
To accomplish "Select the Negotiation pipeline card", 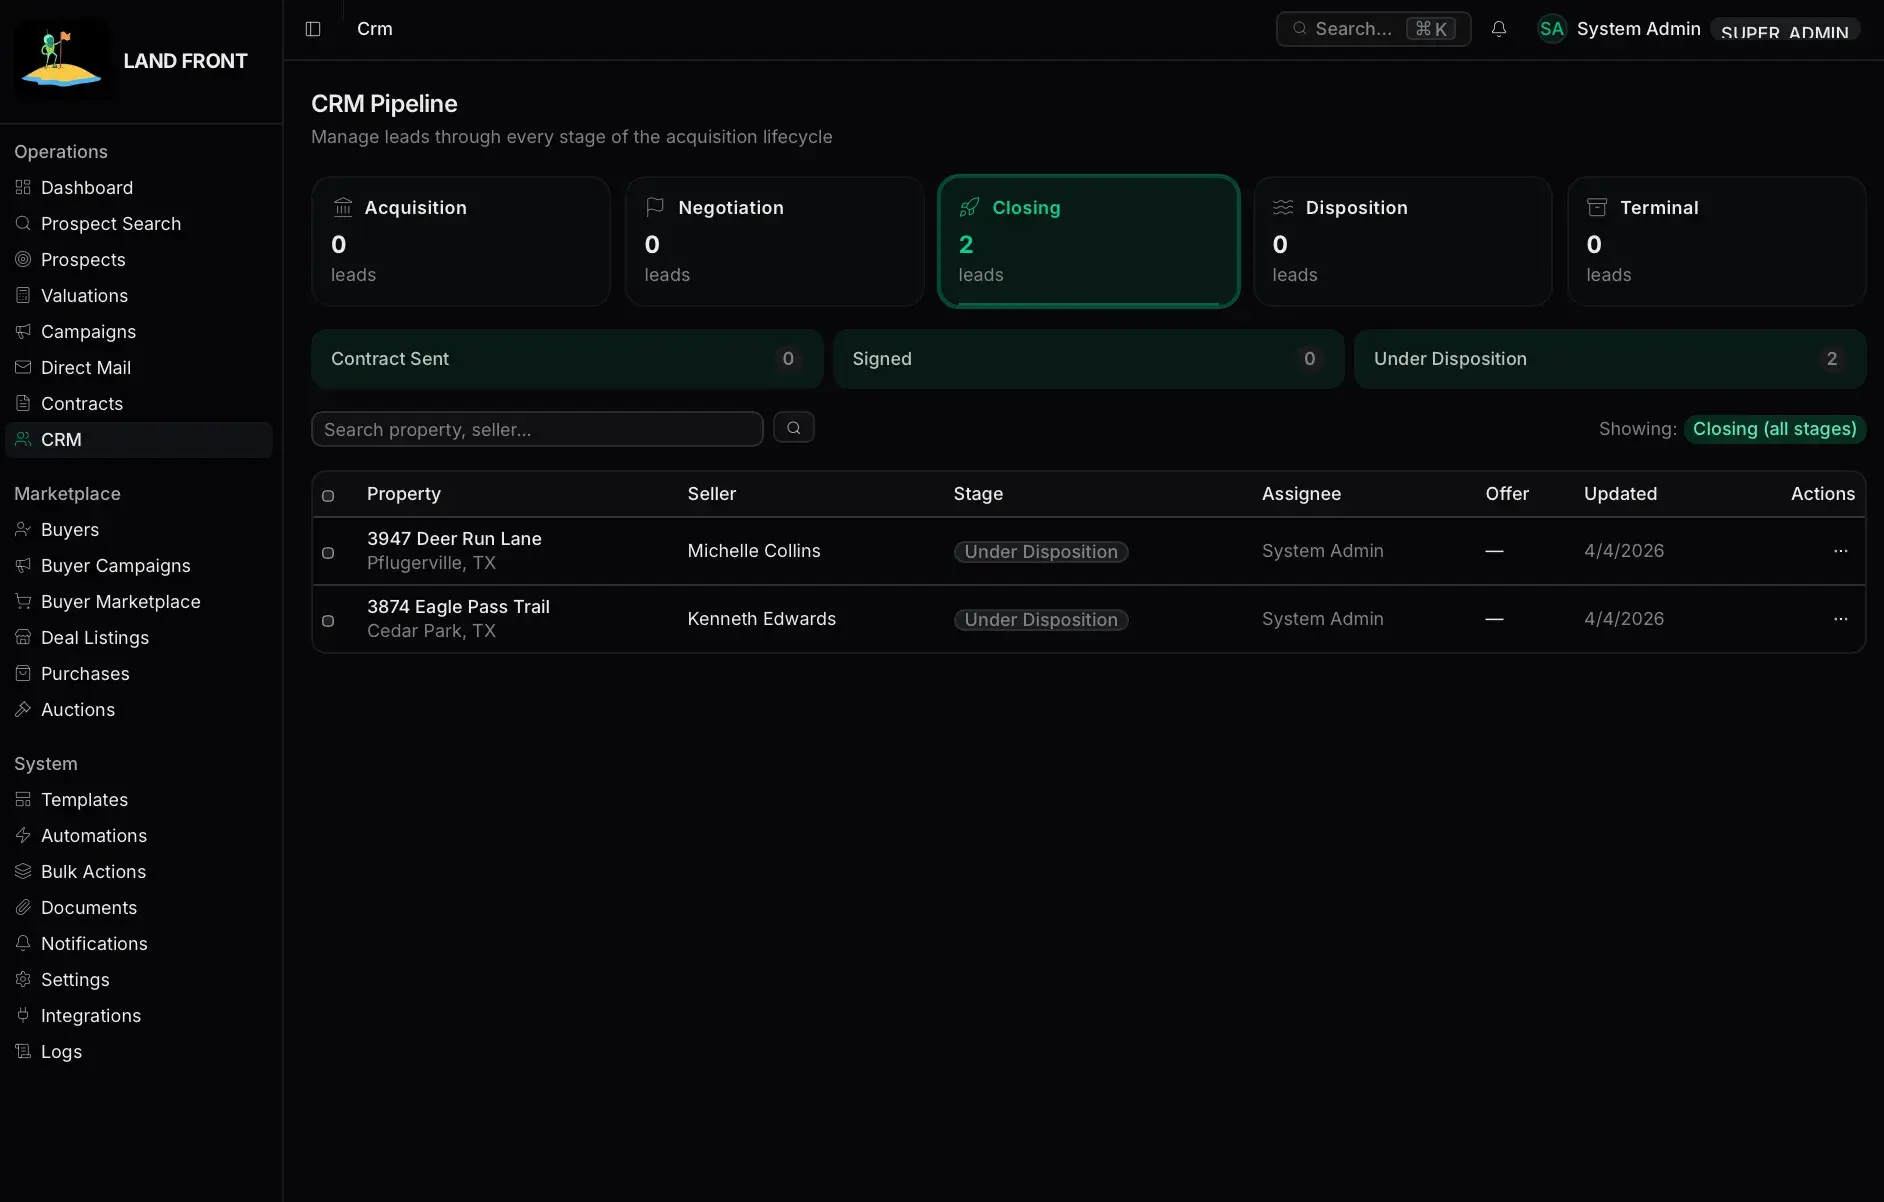I will [775, 242].
